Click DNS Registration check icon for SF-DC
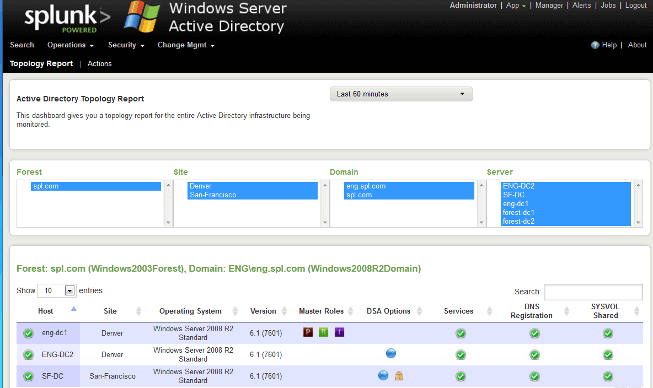Viewport: 653px width, 388px height. click(535, 376)
